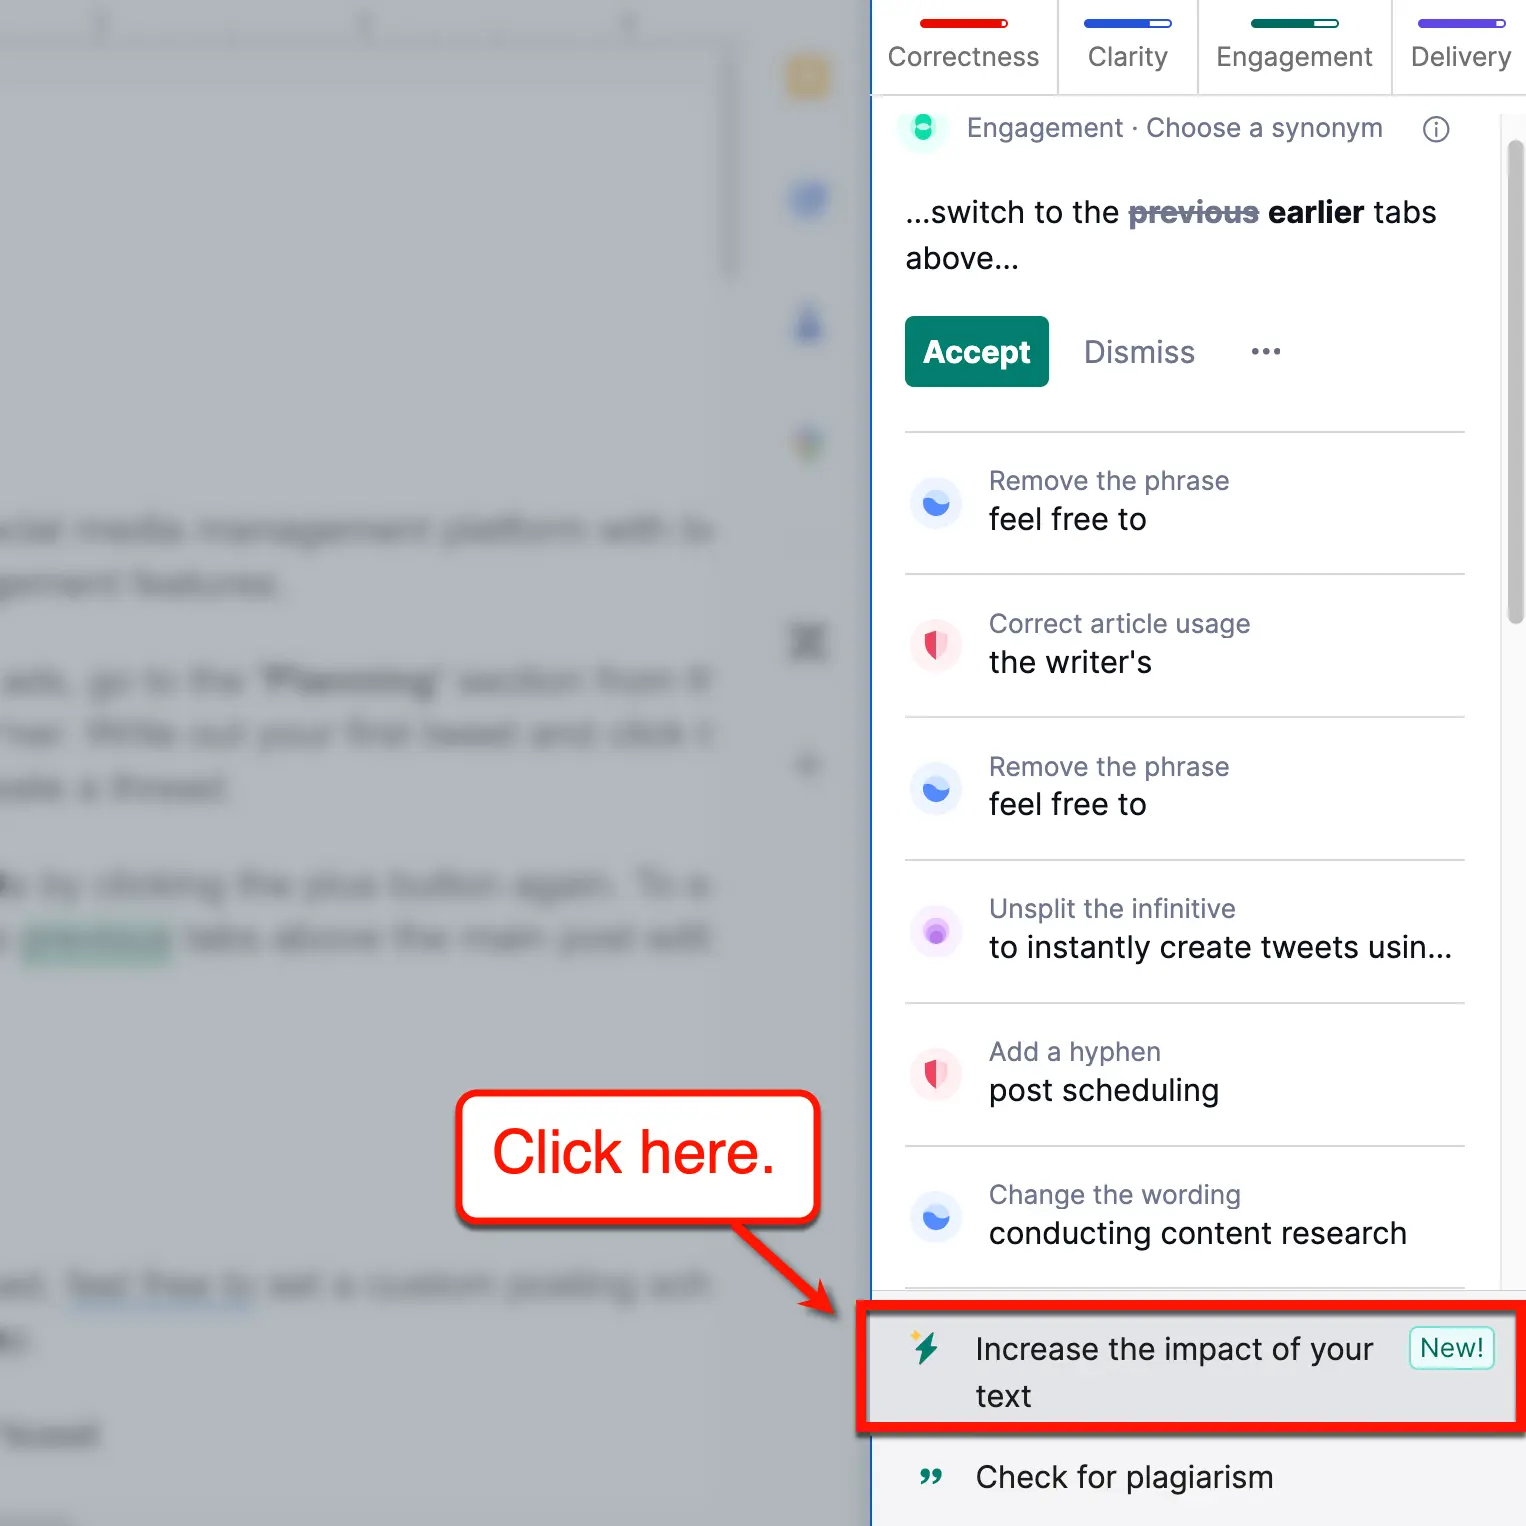Viewport: 1526px width, 1526px height.
Task: Click the yellow lightning icon on the impact suggestion
Action: pos(927,1348)
